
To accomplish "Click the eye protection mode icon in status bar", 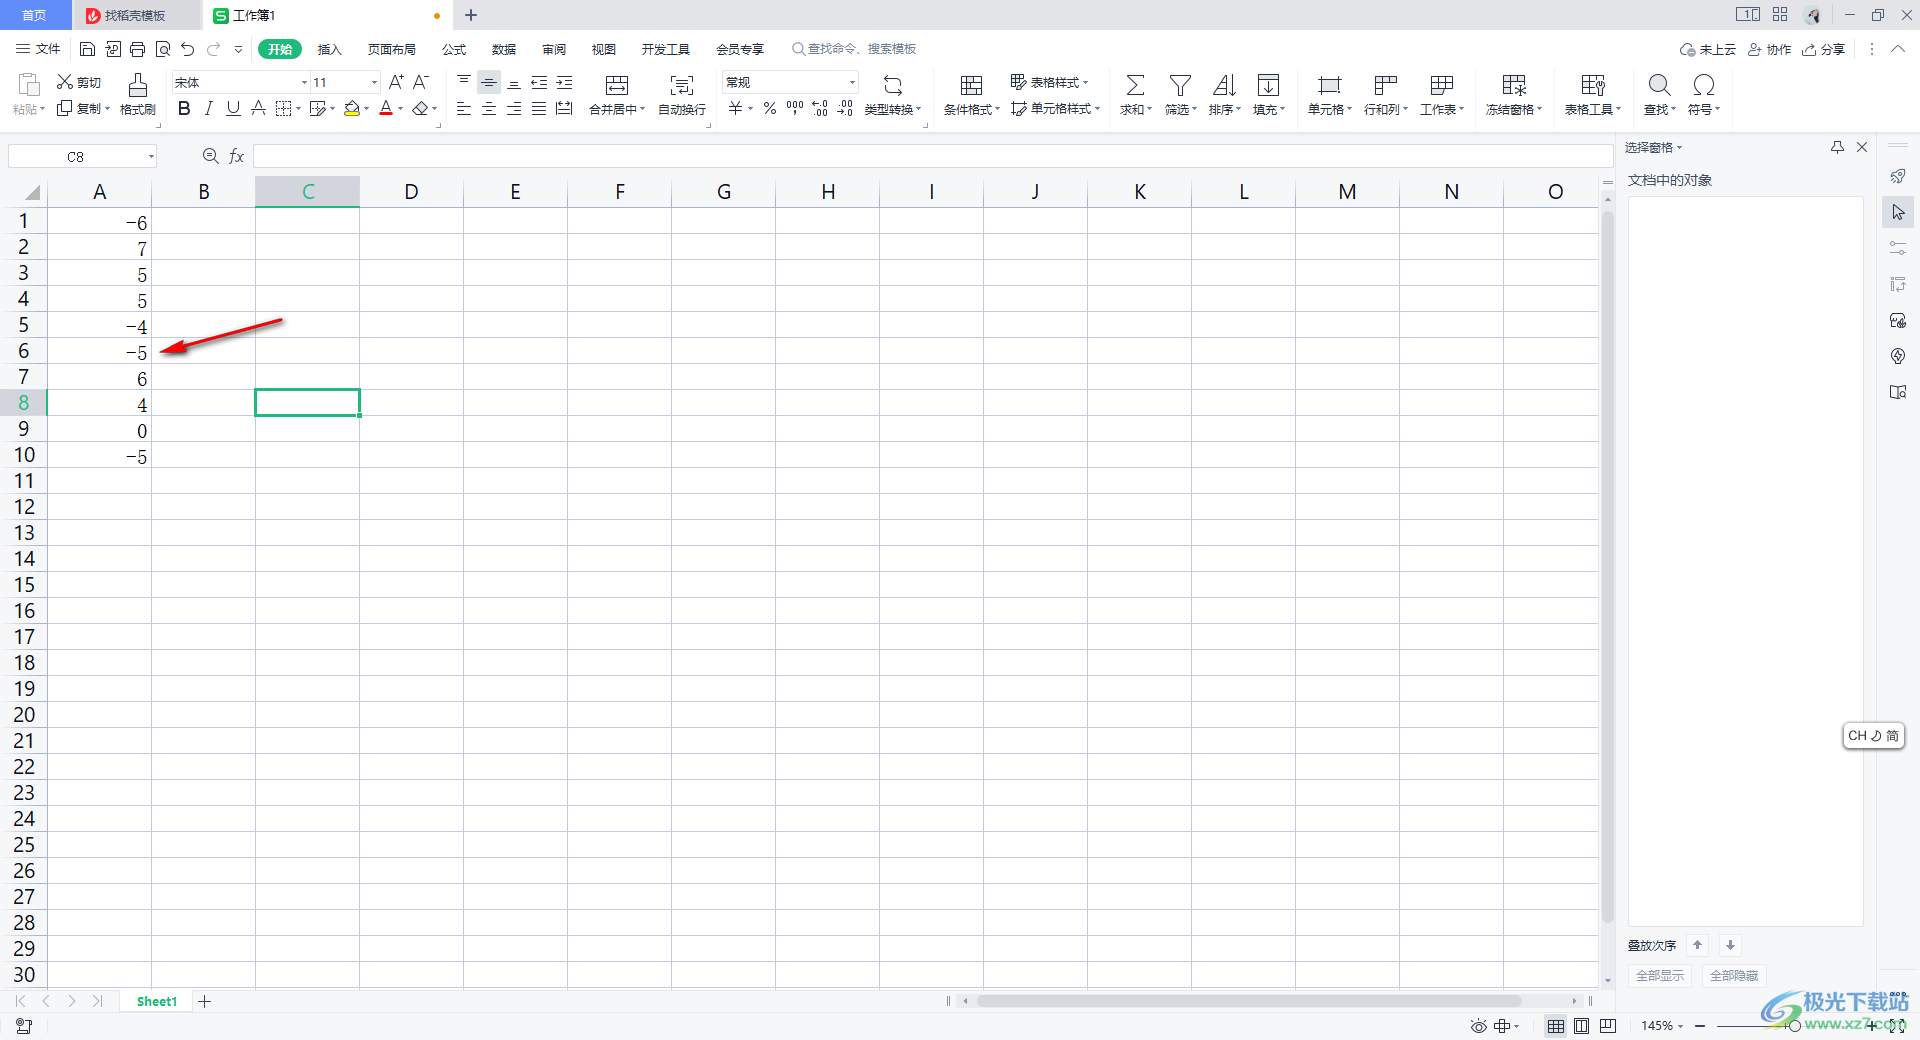I will tap(1478, 1026).
